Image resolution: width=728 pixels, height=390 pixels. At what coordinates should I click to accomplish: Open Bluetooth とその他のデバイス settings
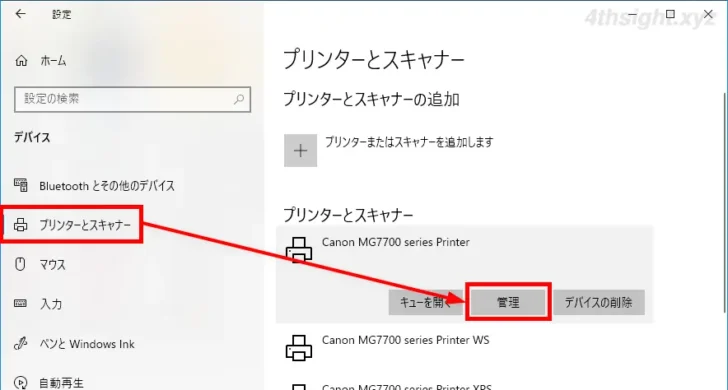[107, 186]
